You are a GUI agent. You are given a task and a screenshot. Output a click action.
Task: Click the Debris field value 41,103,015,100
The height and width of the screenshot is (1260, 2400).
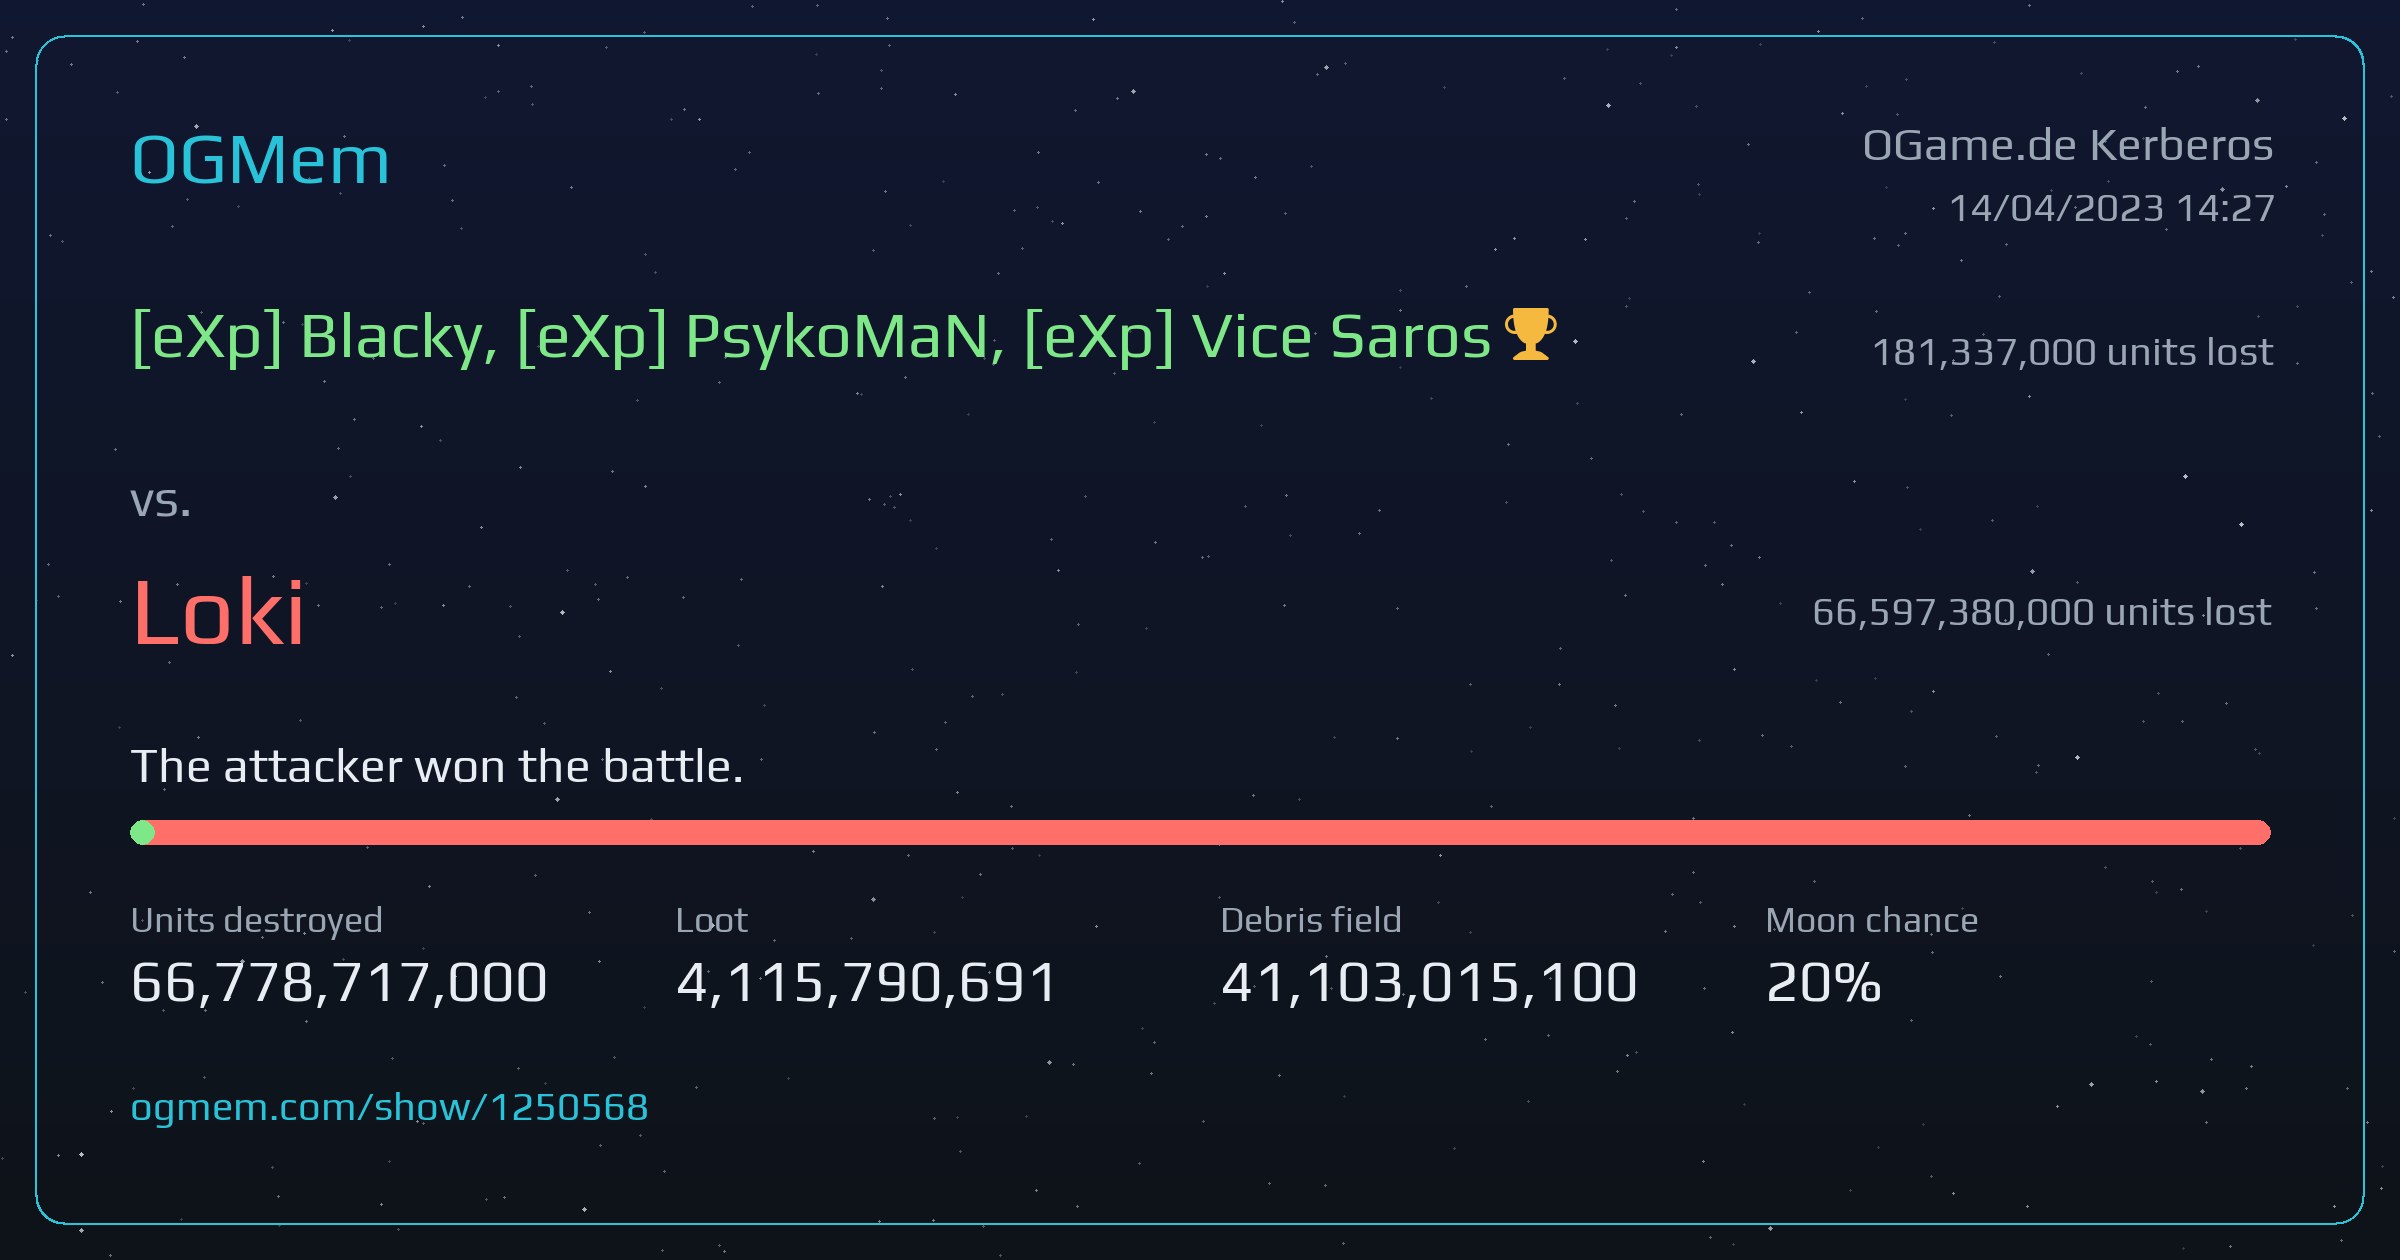coord(1429,983)
